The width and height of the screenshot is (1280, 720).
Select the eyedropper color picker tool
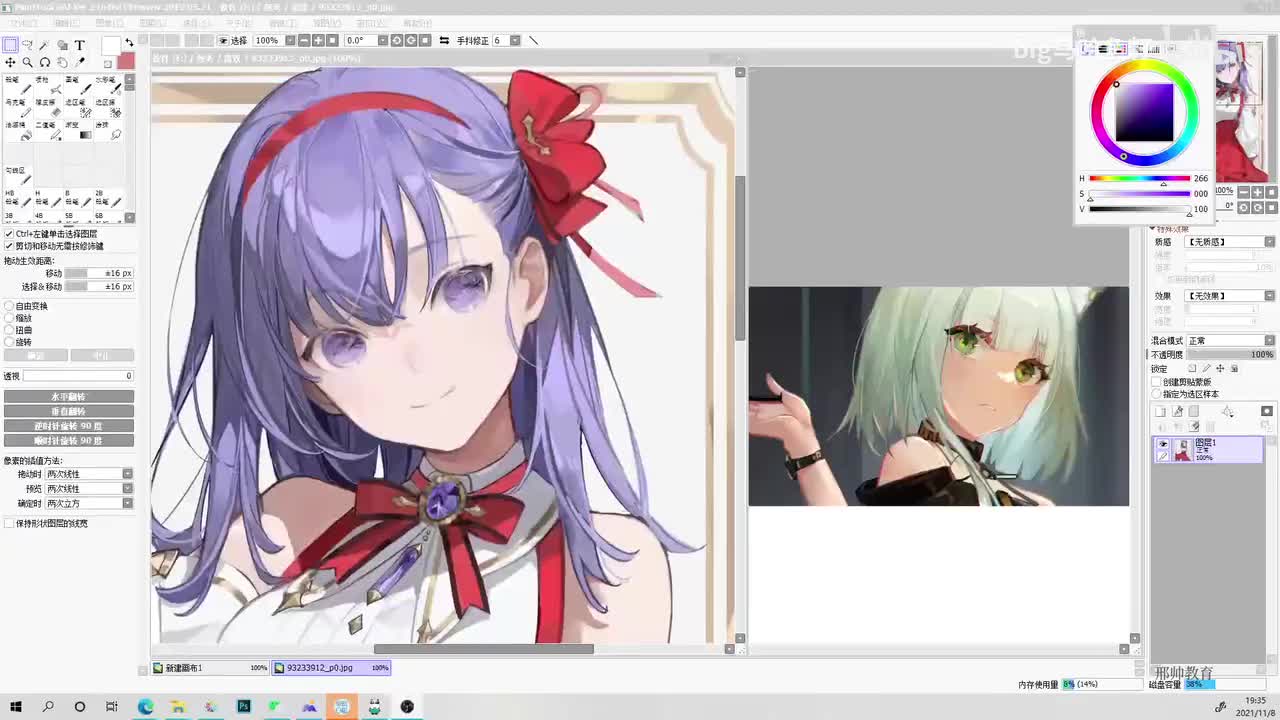click(x=80, y=62)
